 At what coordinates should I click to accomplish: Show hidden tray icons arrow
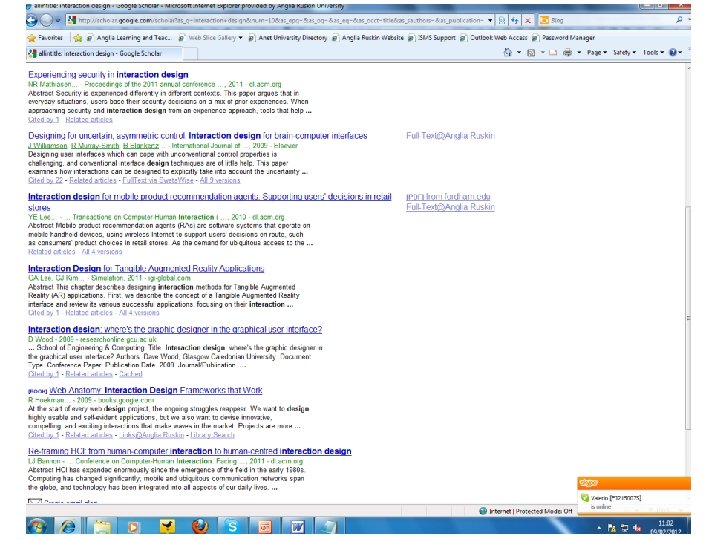click(x=599, y=528)
